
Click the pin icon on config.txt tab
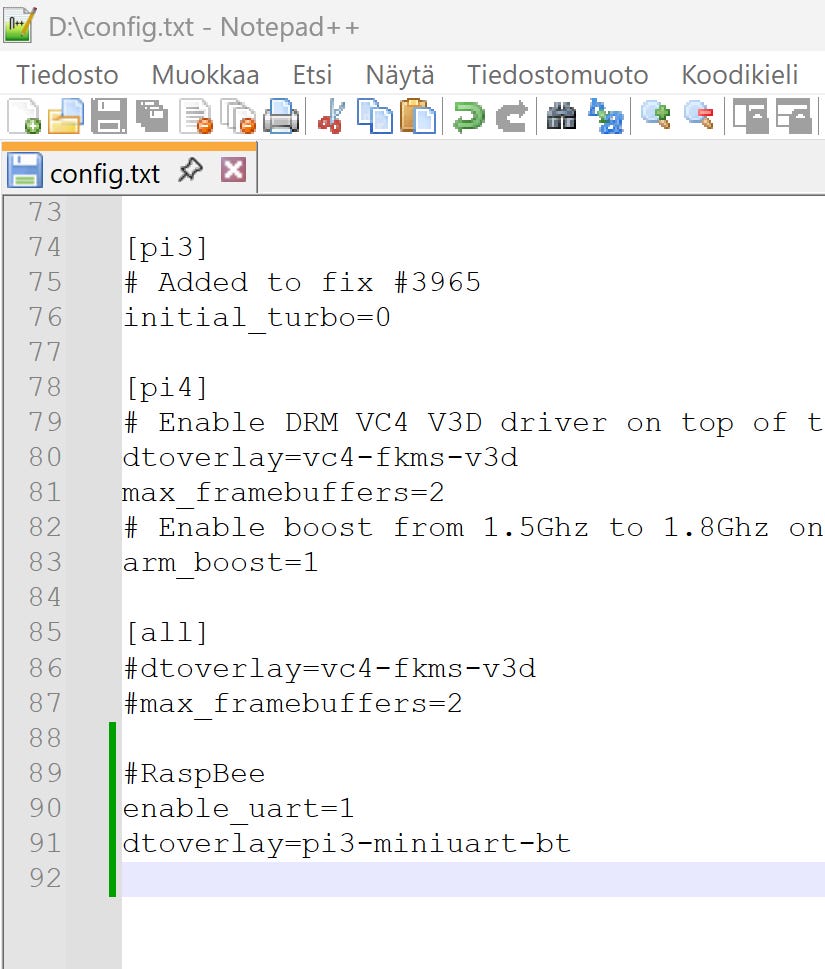(190, 171)
